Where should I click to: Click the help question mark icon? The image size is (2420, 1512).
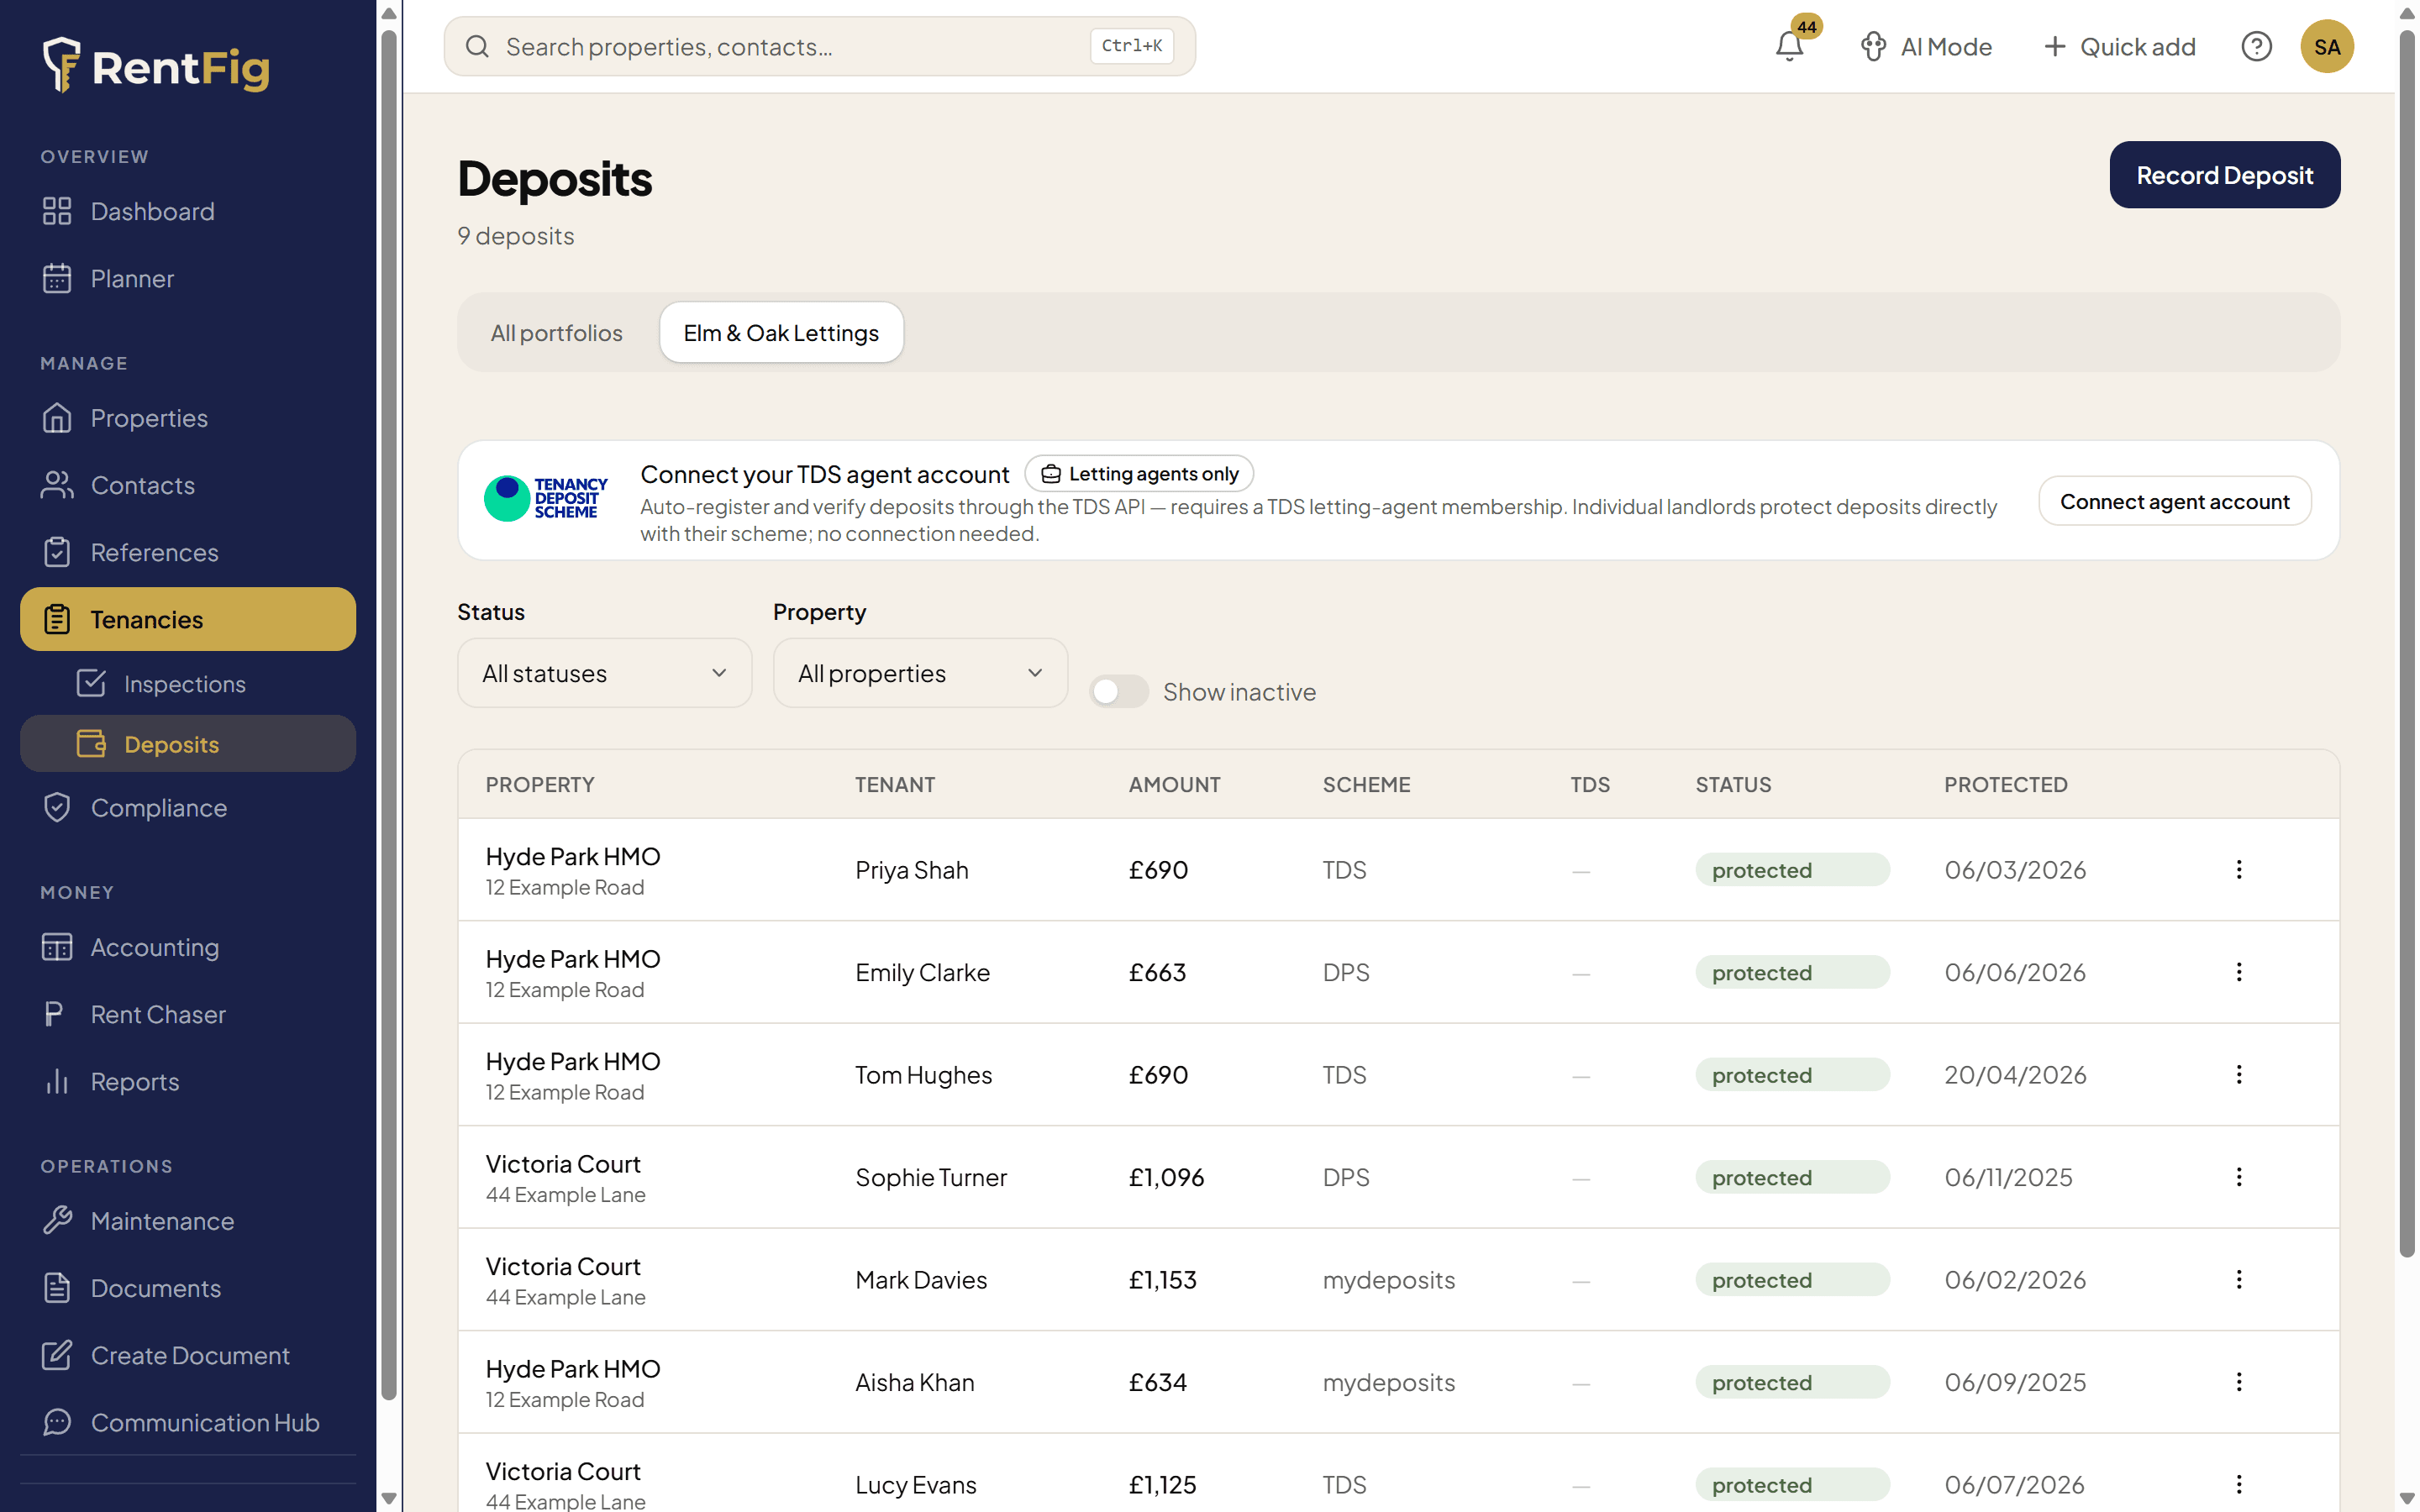2256,46
